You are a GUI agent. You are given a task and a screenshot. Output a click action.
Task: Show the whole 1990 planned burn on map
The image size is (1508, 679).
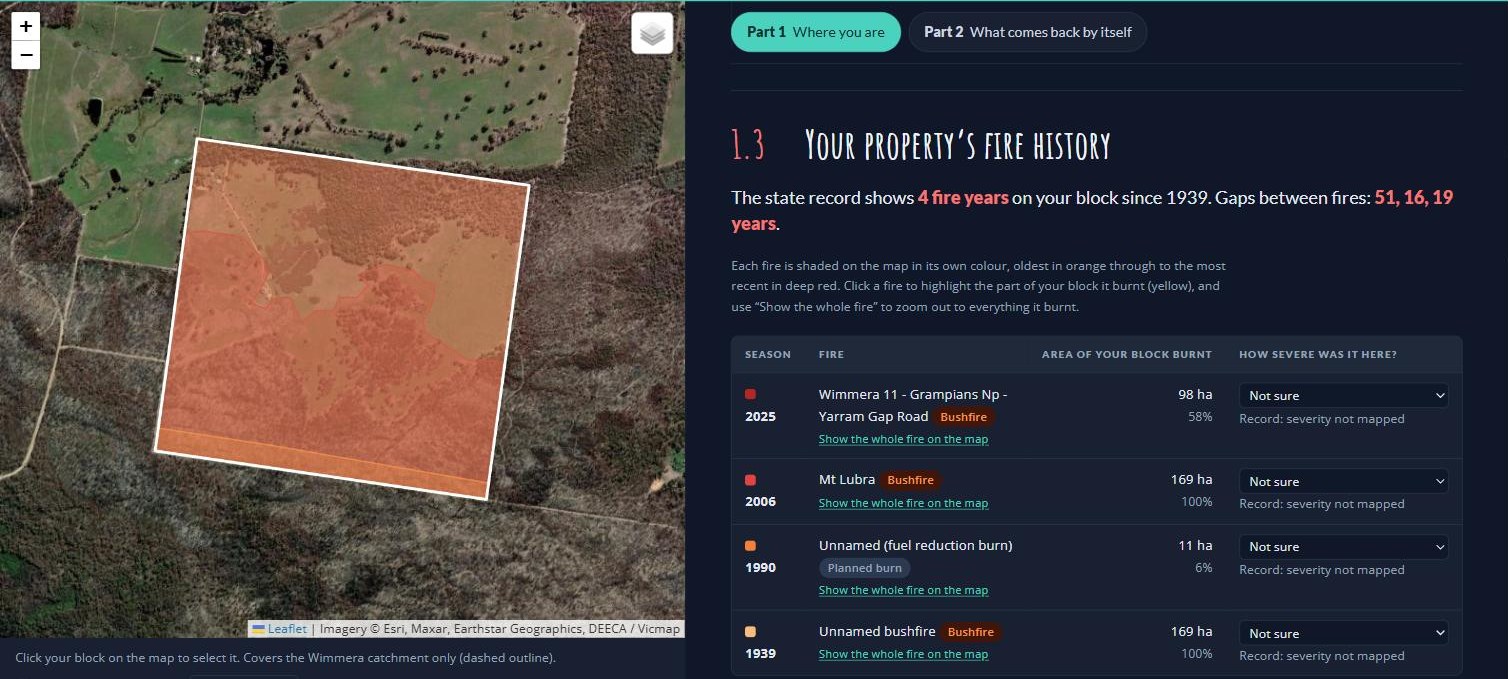pos(903,590)
